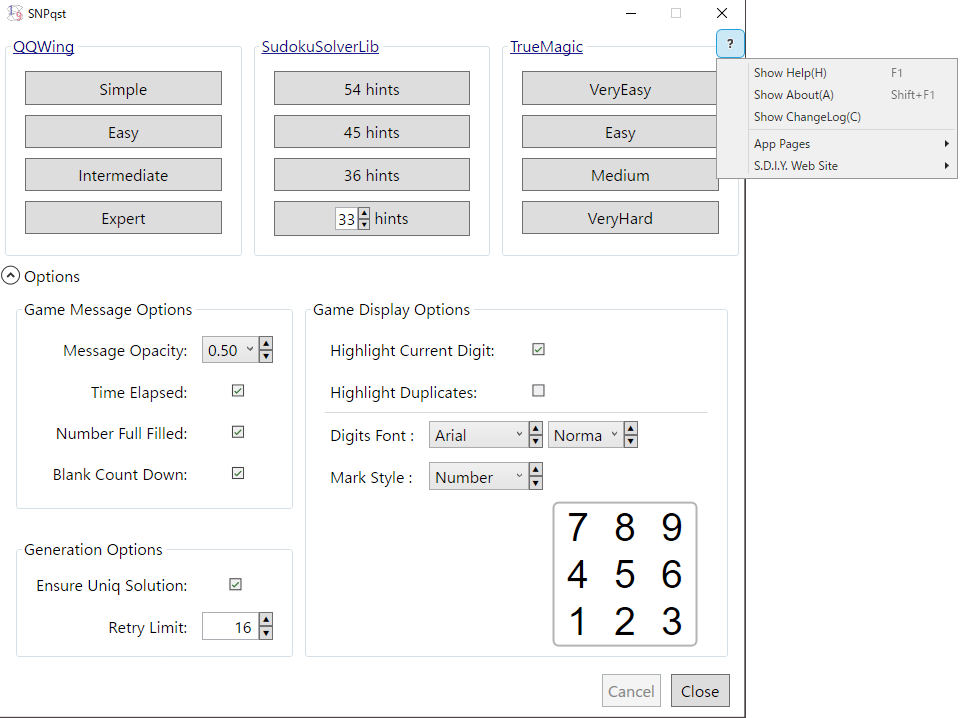This screenshot has height=718, width=960.
Task: Select Show Help(H) menu entry
Action: [x=852, y=73]
